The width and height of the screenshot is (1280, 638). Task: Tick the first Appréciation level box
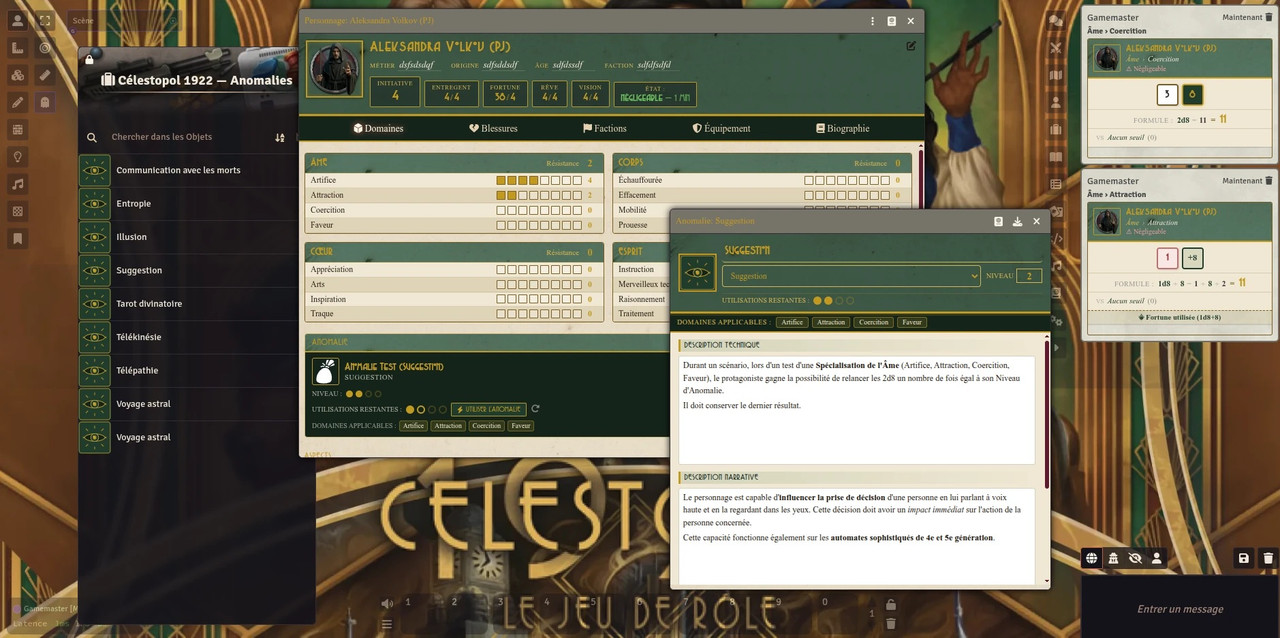pos(501,269)
